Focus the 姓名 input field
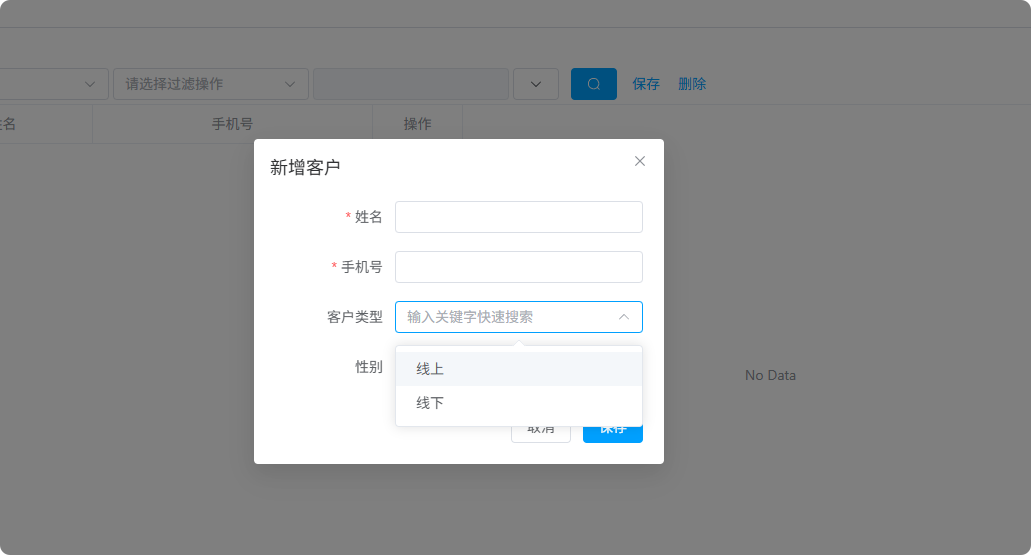 pos(518,217)
